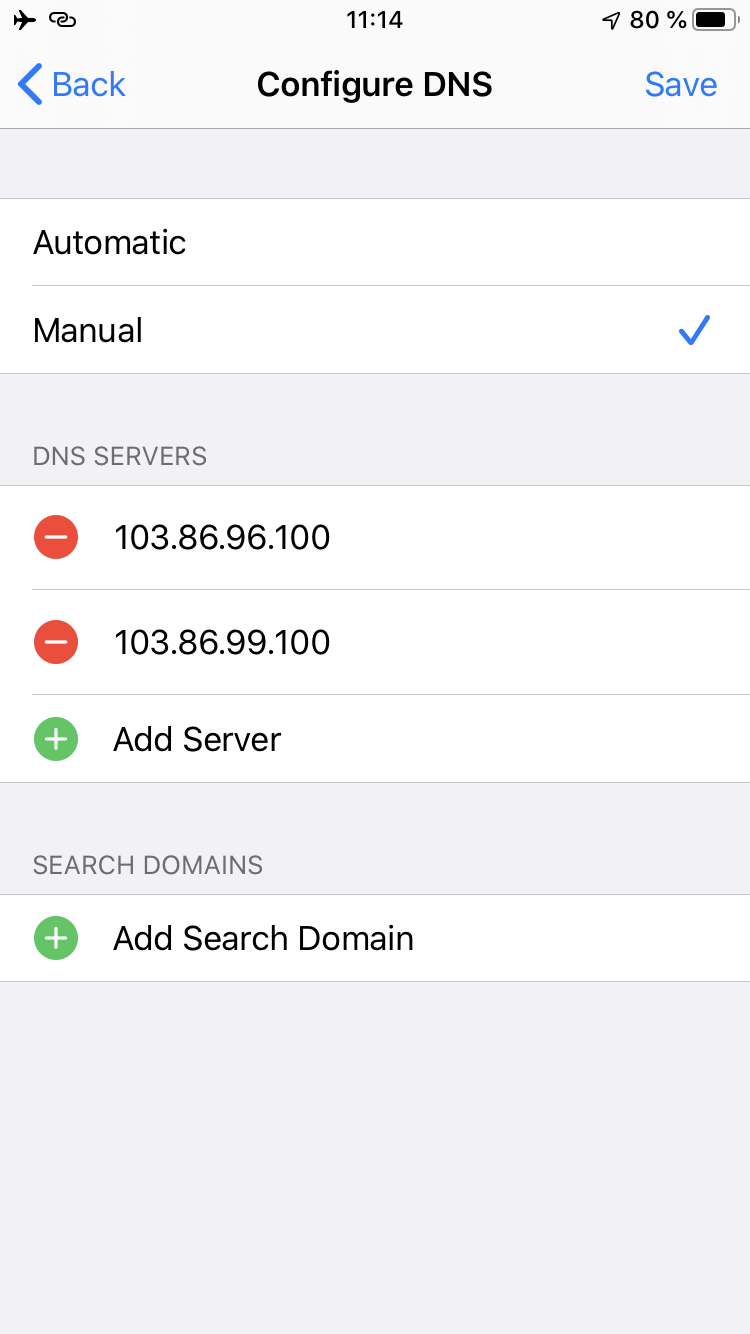Tap the Configure DNS title

tap(374, 85)
